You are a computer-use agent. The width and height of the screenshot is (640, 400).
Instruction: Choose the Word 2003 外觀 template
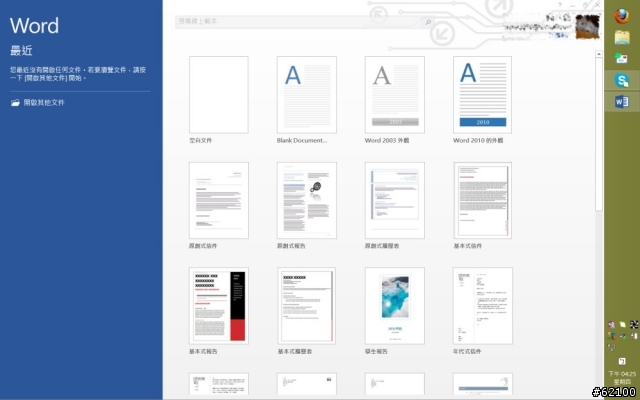395,95
